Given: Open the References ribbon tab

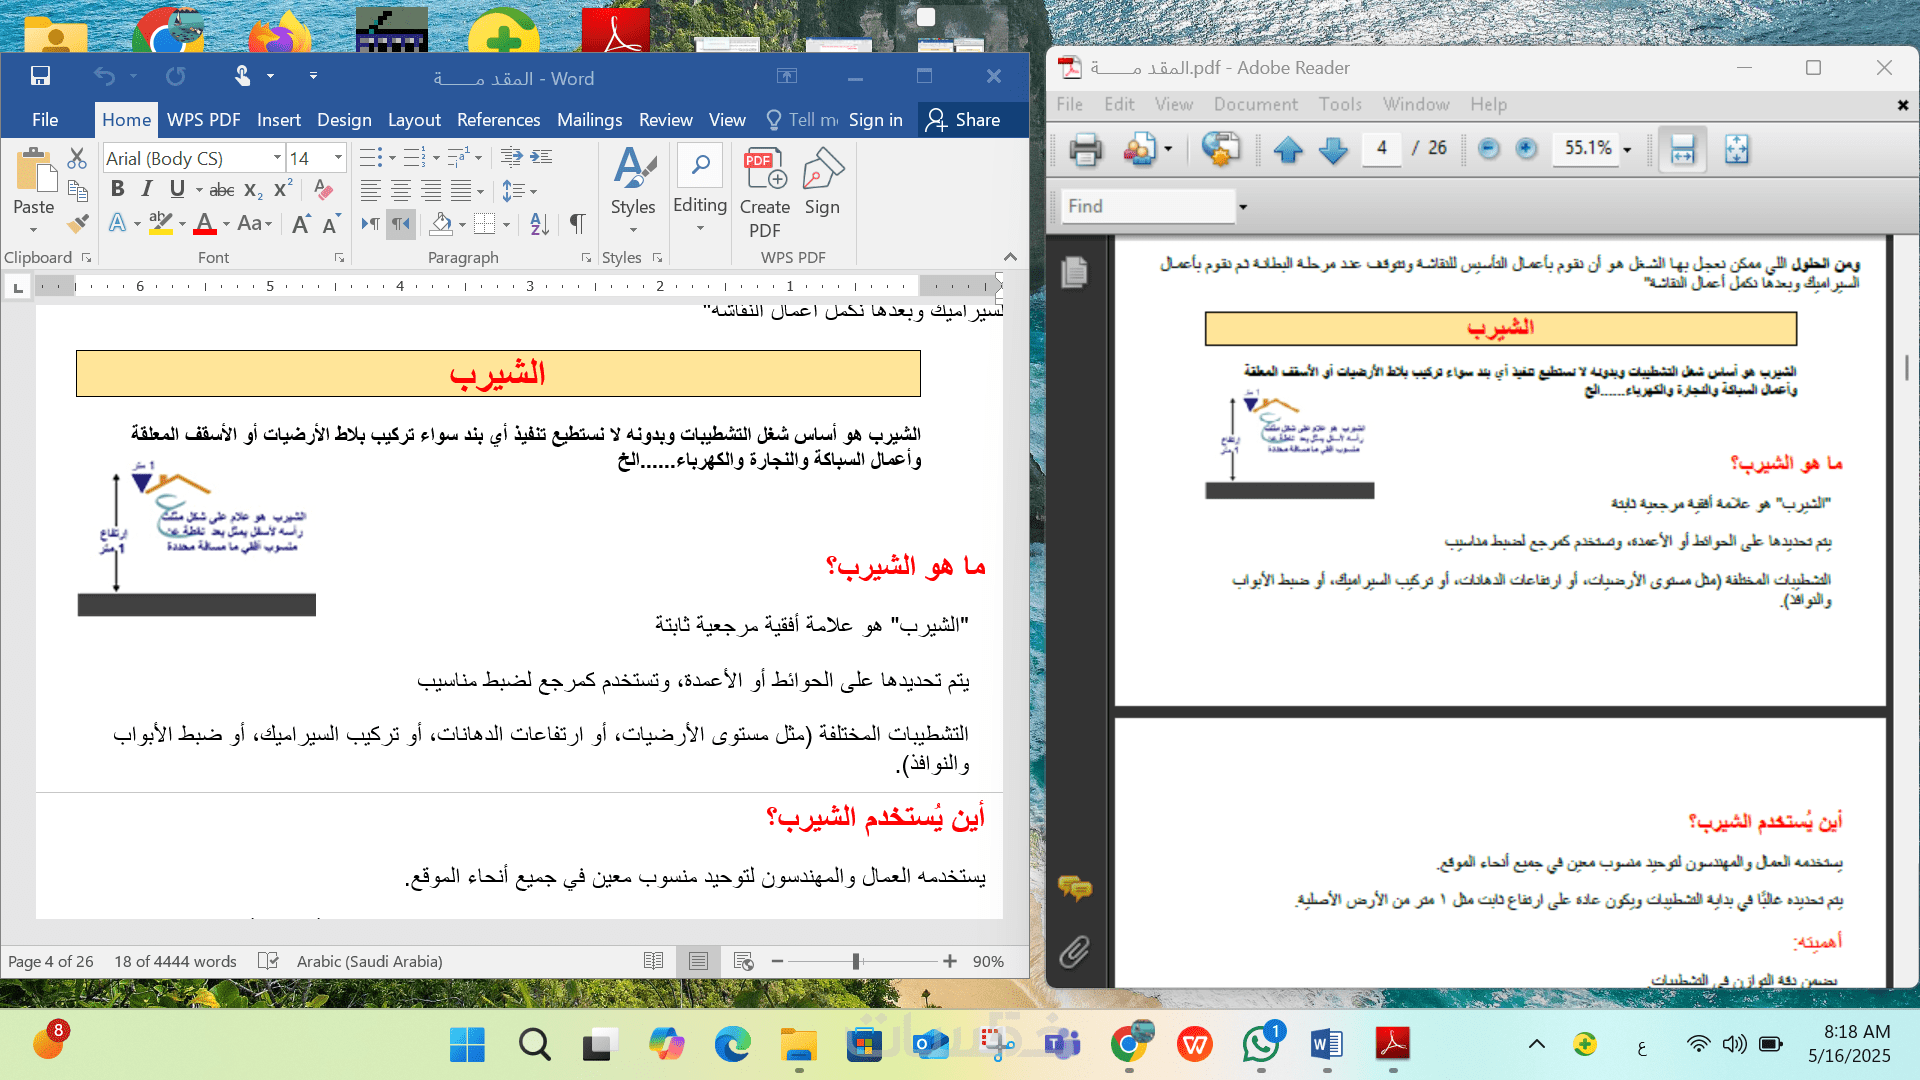Looking at the screenshot, I should pyautogui.click(x=498, y=120).
